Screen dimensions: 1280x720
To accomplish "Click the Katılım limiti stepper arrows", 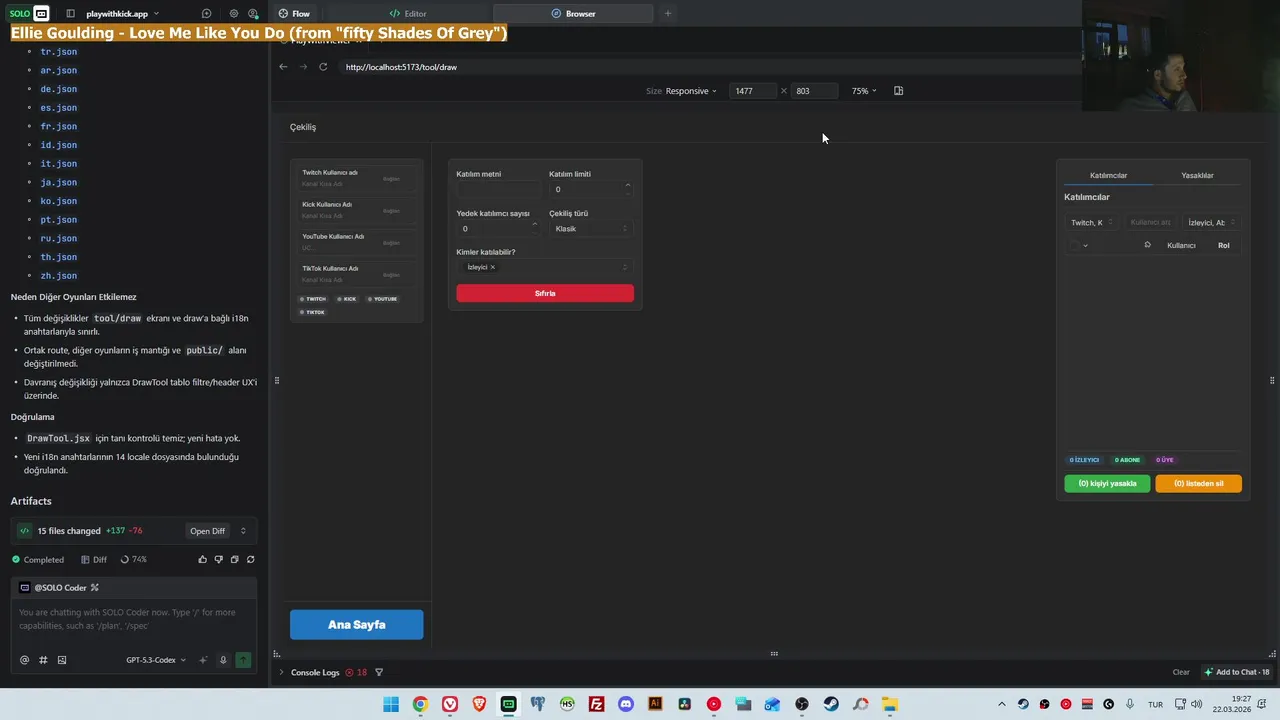I will point(628,189).
